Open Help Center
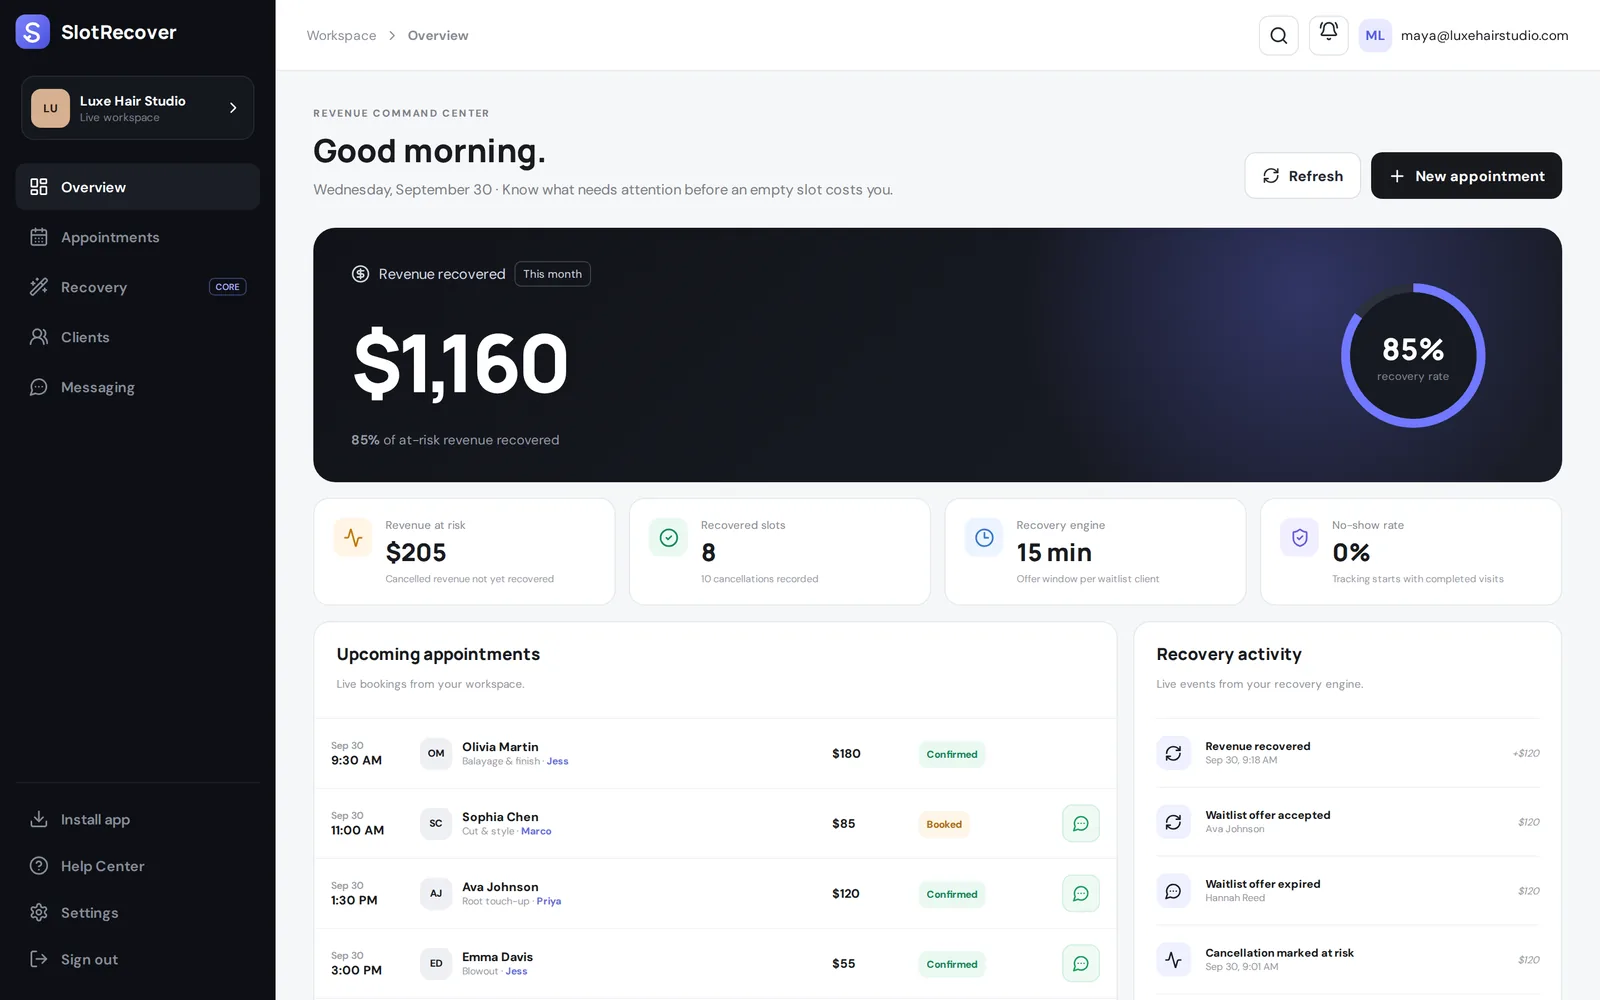This screenshot has height=1000, width=1600. tap(138, 866)
